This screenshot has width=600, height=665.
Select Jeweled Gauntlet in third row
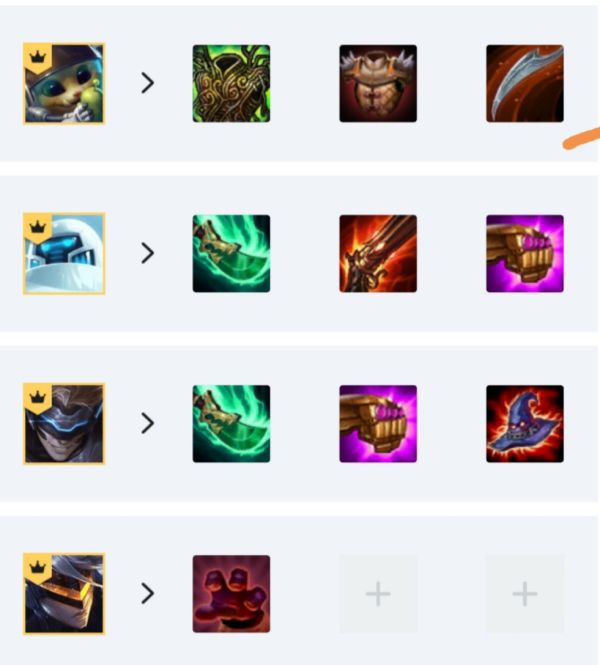(x=378, y=424)
